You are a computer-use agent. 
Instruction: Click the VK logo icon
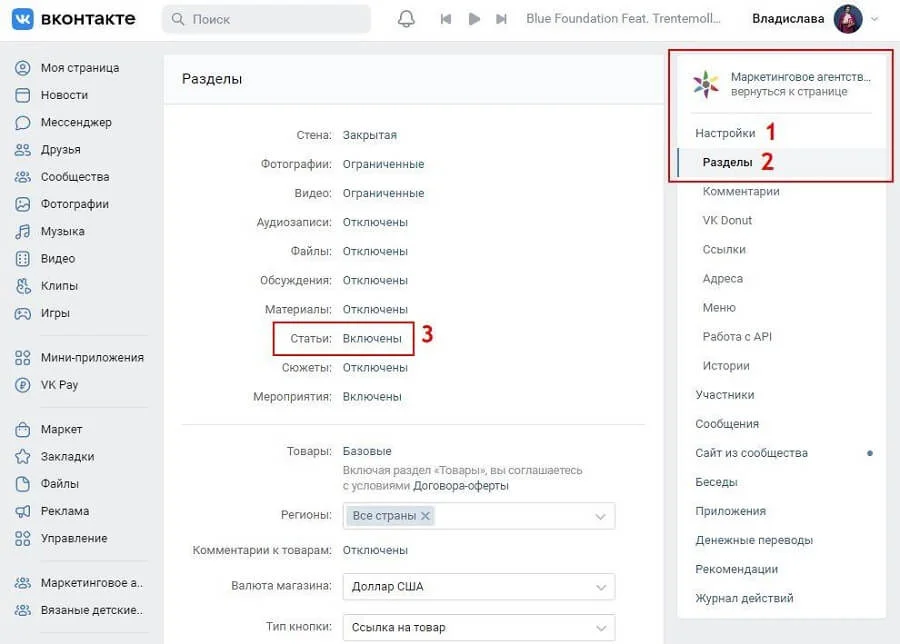(x=25, y=19)
